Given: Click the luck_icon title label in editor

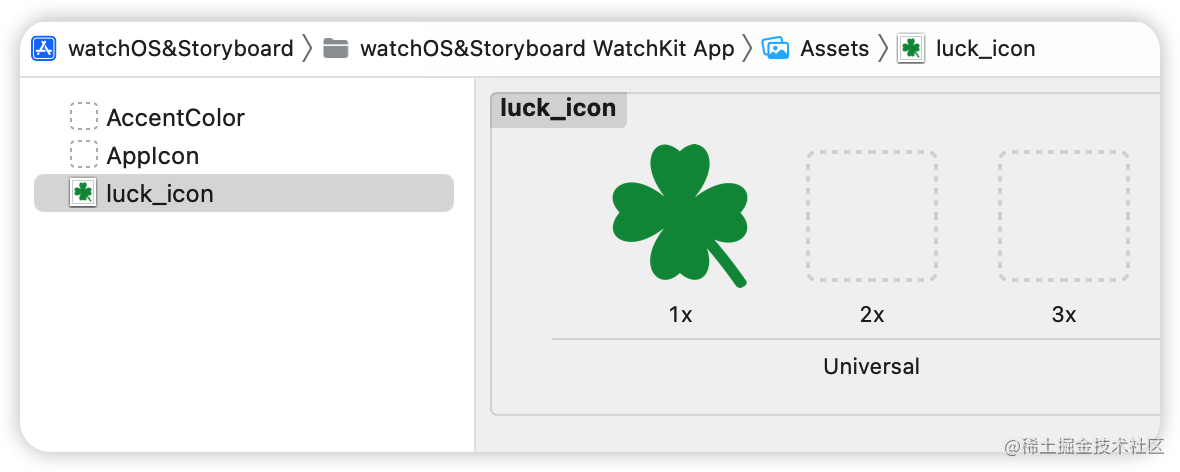Looking at the screenshot, I should pos(558,108).
